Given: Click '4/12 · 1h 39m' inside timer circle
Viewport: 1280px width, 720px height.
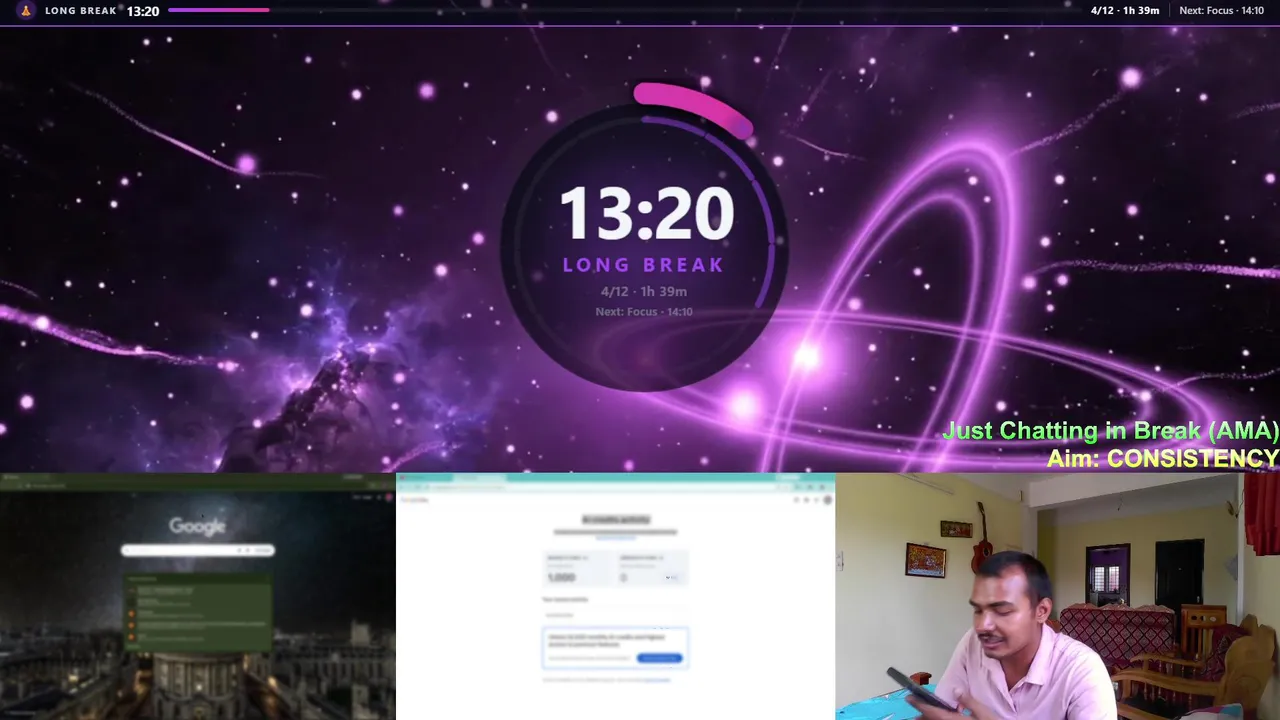Looking at the screenshot, I should tap(644, 292).
